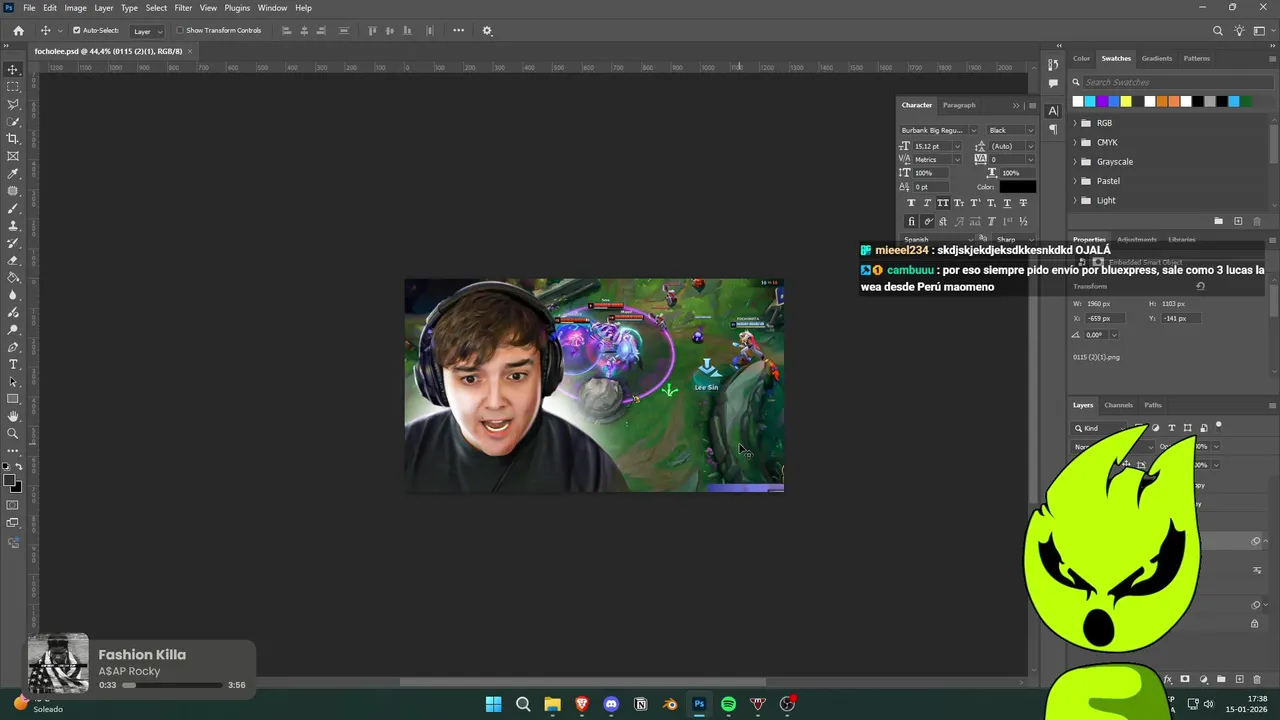Open the Auto-Select Layer dropdown
1280x720 pixels.
[x=147, y=31]
